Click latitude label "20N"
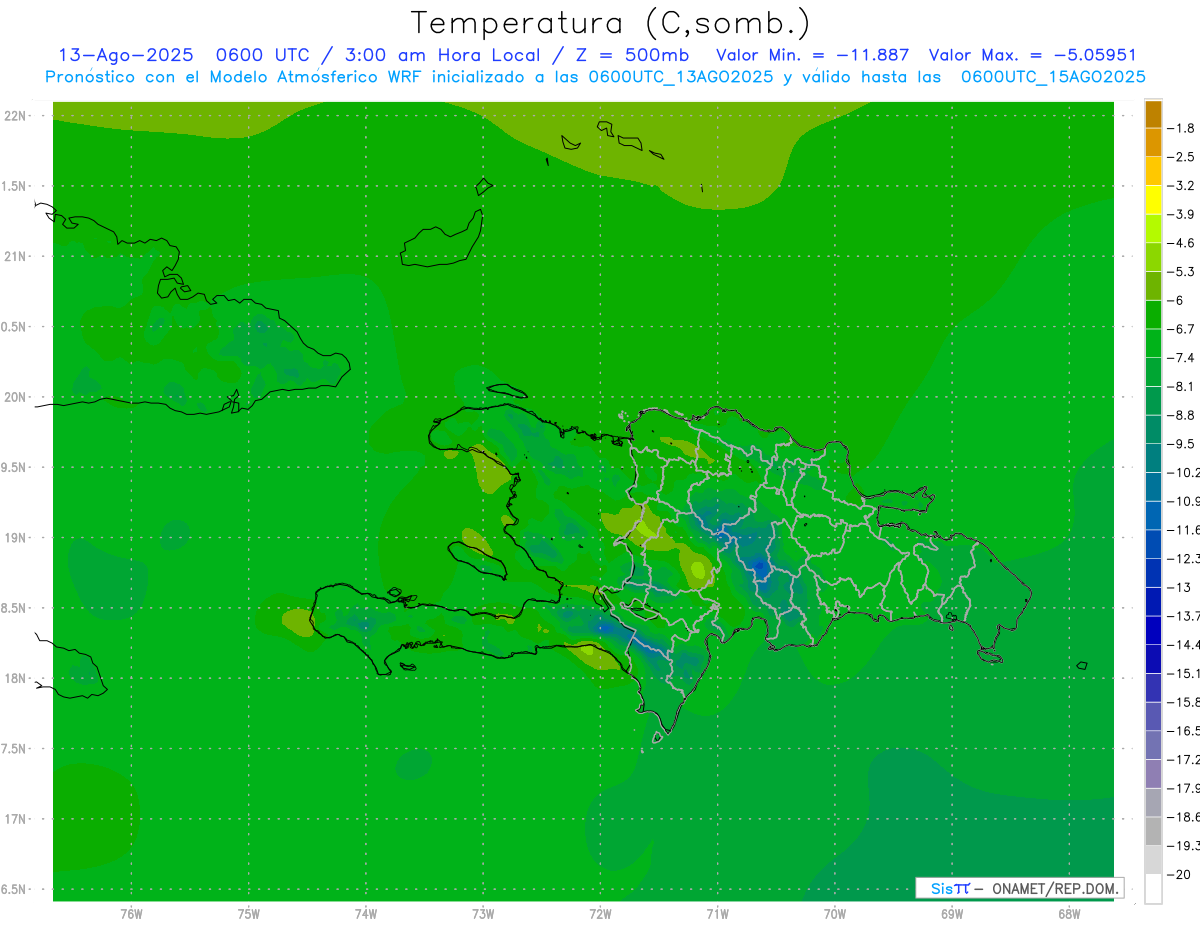Image resolution: width=1200 pixels, height=927 pixels. (x=15, y=397)
